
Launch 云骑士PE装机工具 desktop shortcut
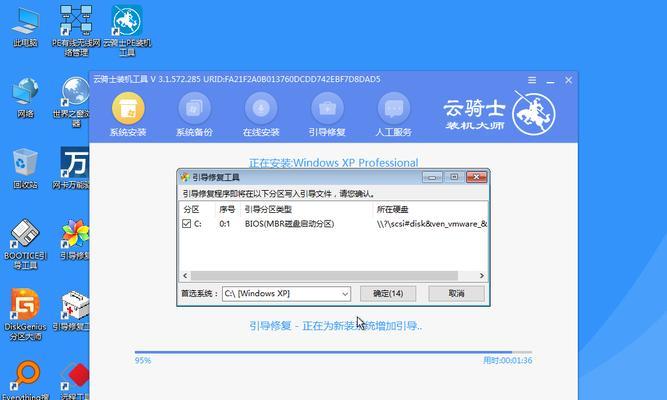(x=127, y=31)
